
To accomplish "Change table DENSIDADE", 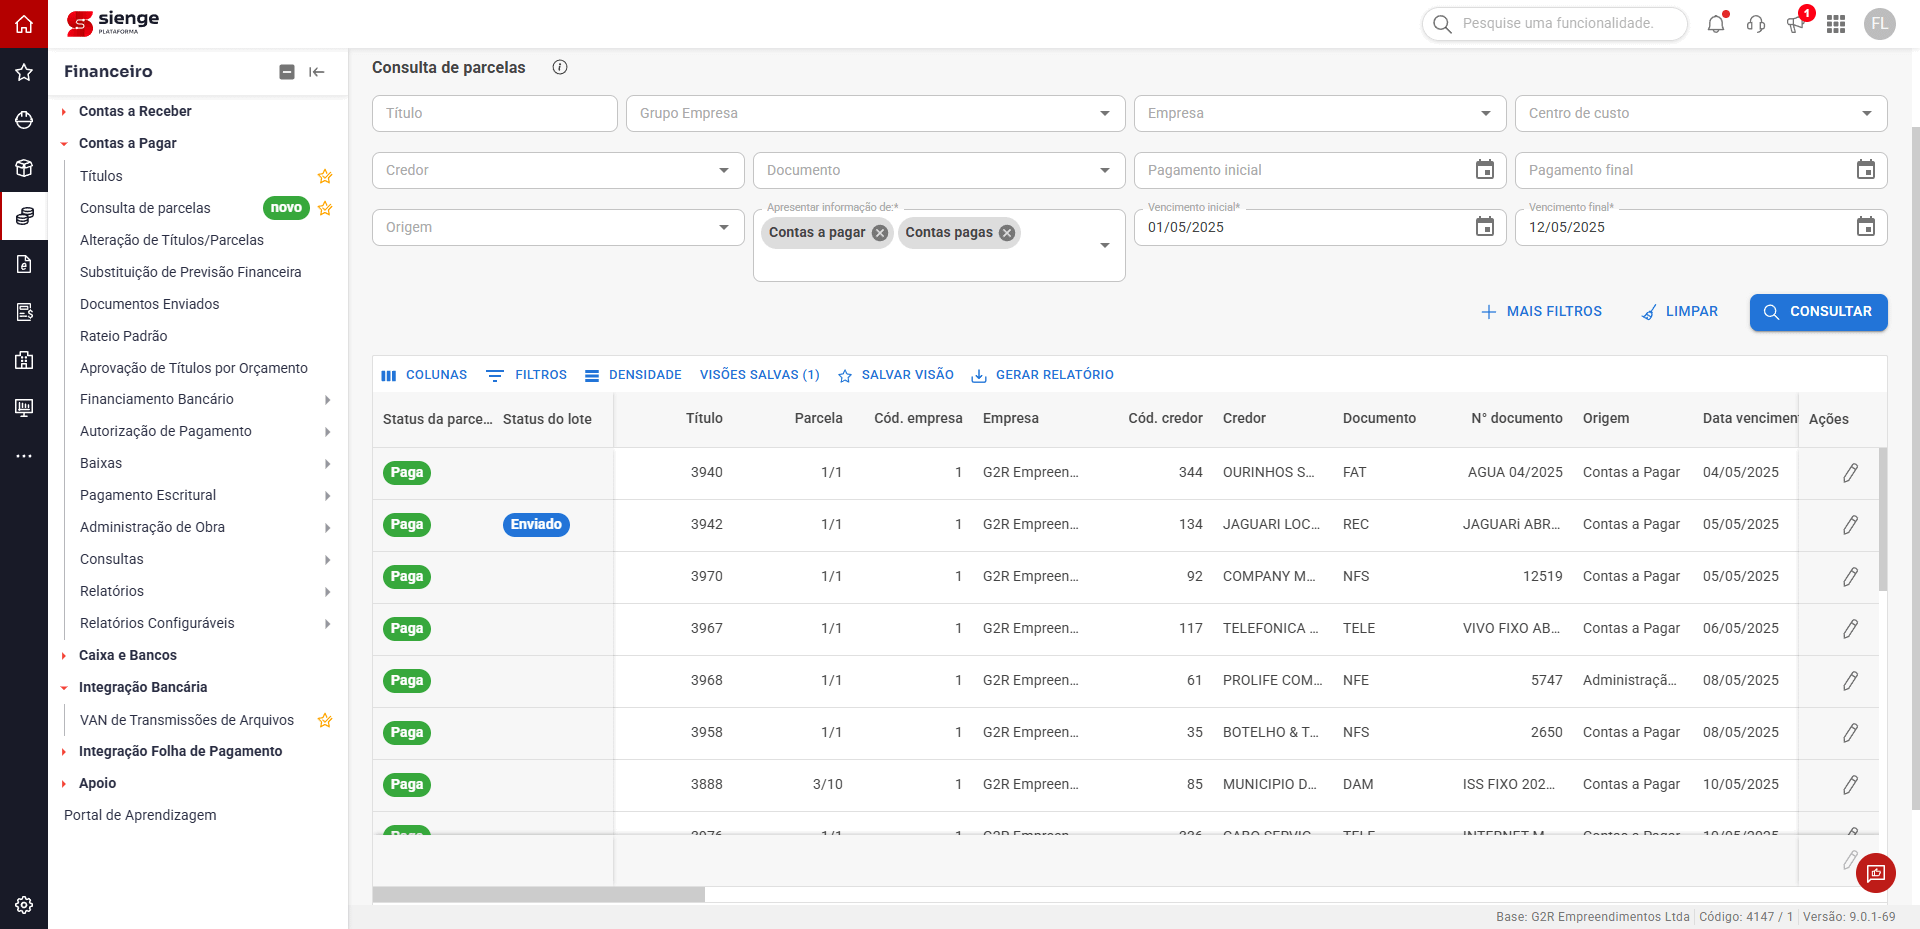I will coord(633,375).
